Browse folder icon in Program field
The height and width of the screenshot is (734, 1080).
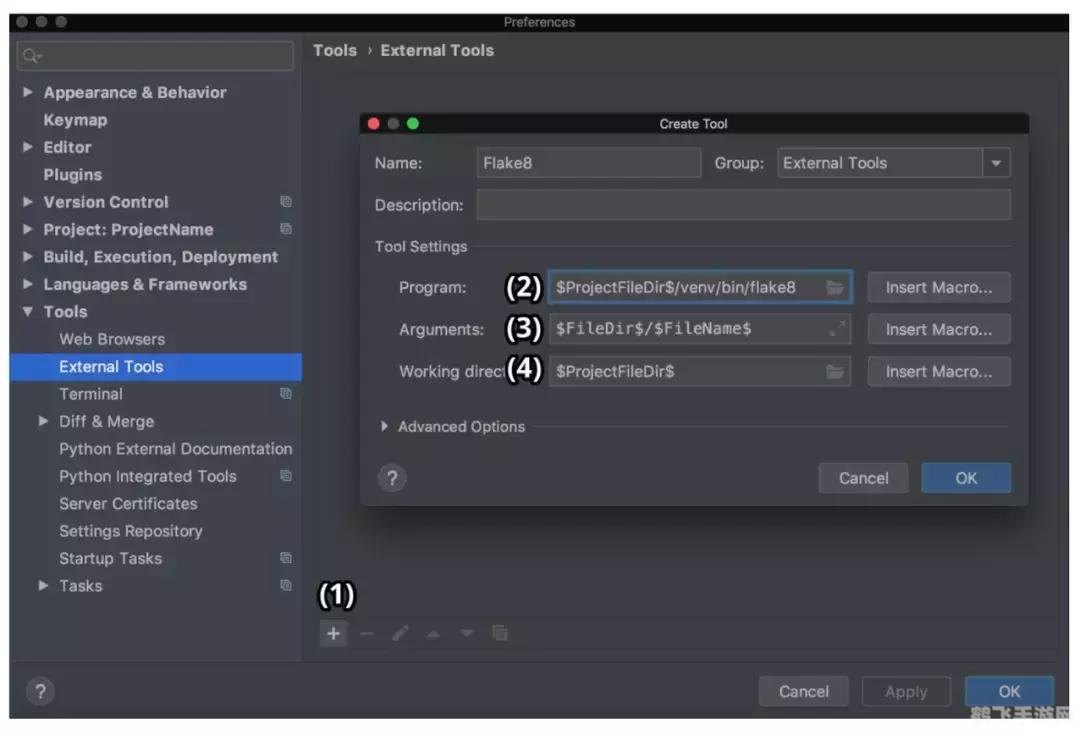835,288
